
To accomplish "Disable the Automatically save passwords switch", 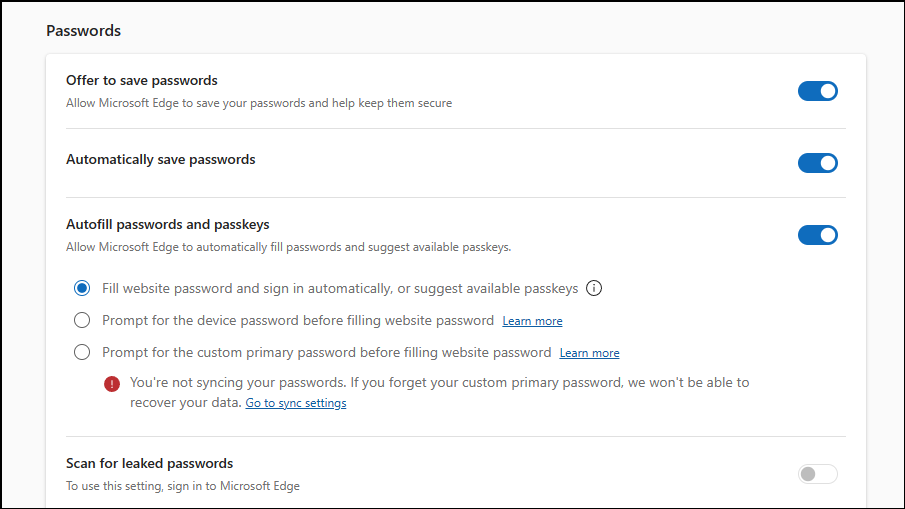I will pyautogui.click(x=817, y=163).
